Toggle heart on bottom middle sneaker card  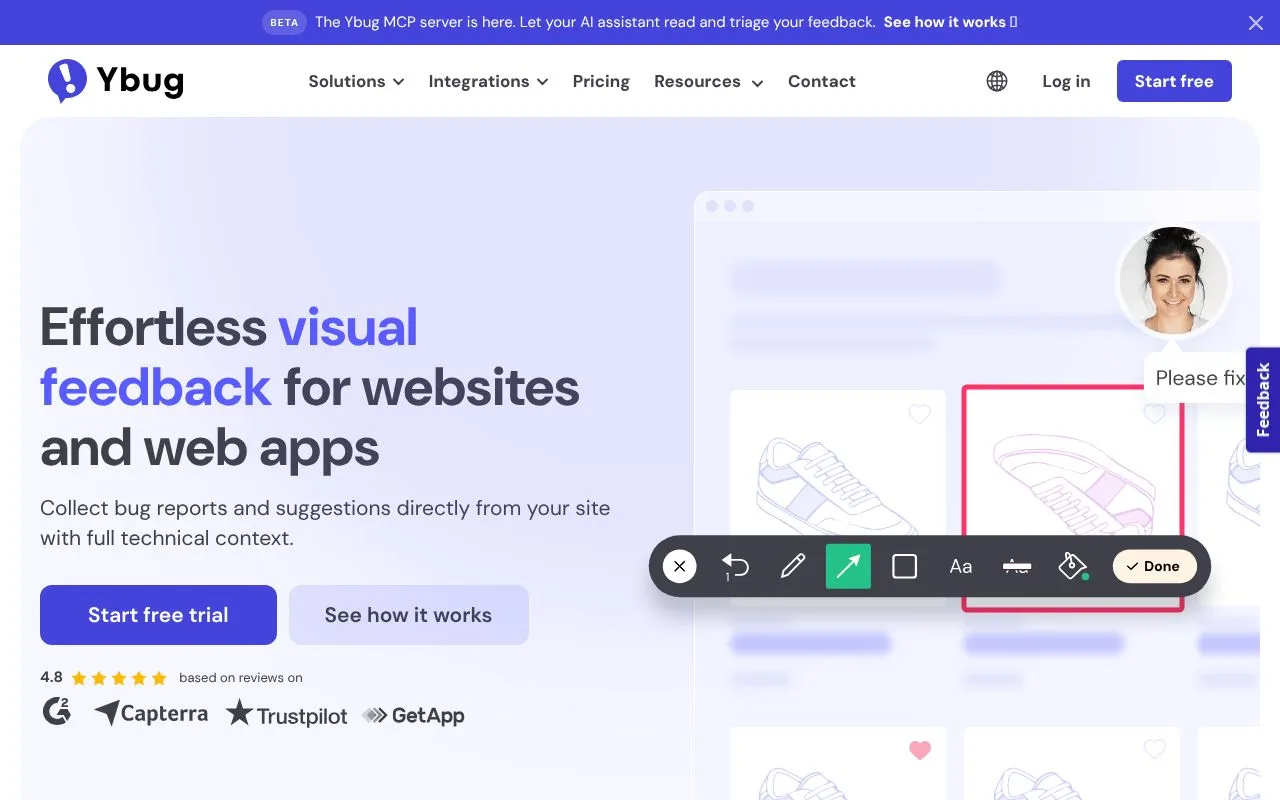1154,748
